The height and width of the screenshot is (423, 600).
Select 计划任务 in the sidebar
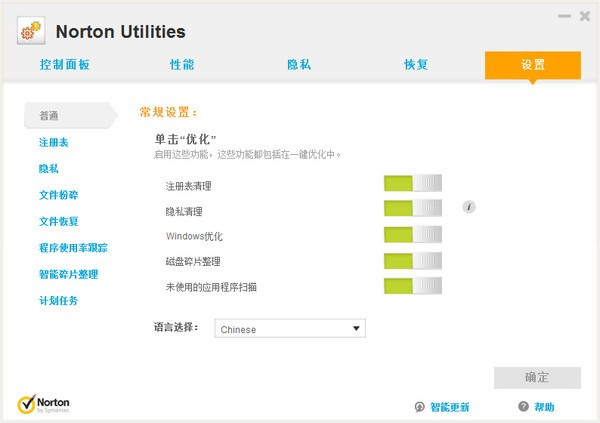pos(58,300)
